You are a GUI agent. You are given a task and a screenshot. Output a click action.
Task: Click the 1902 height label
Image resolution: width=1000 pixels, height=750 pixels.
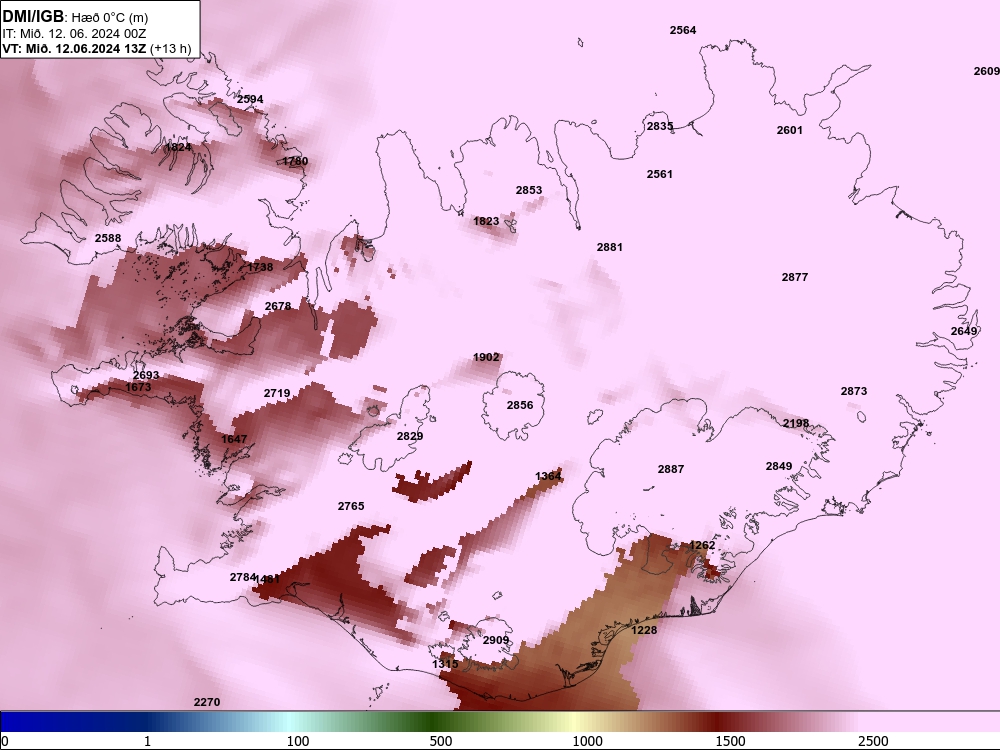(x=486, y=357)
